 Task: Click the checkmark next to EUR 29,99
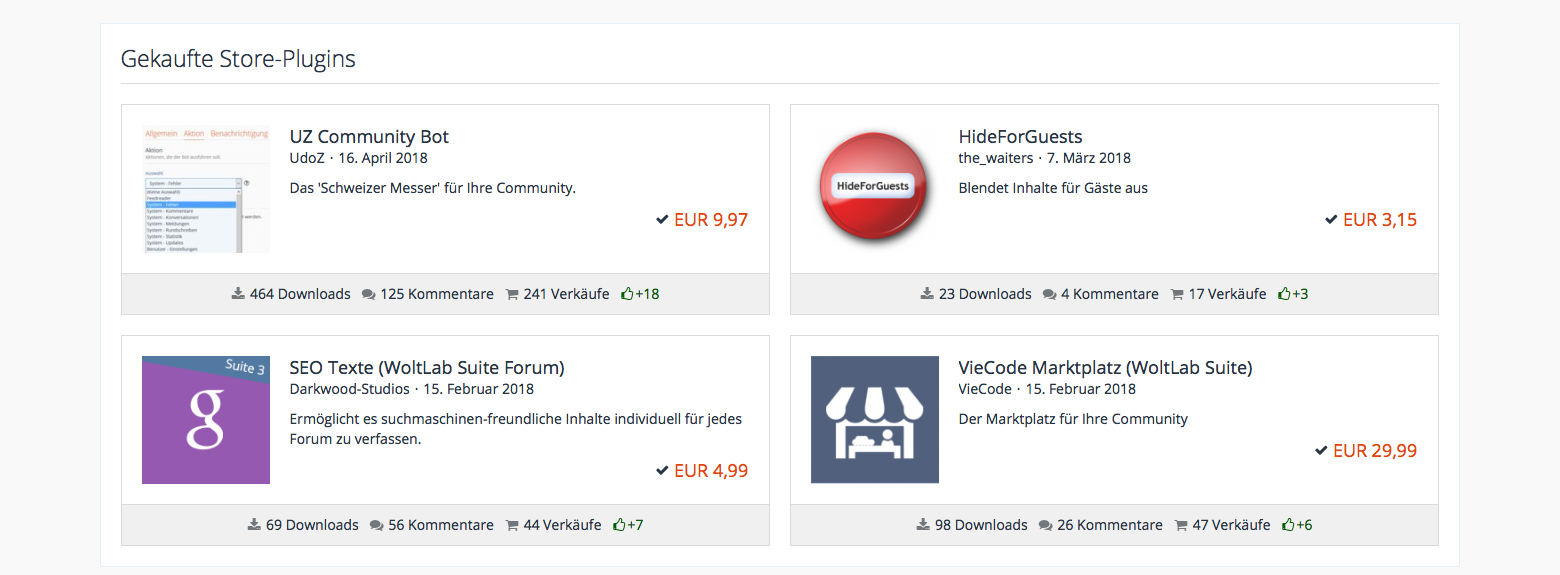click(x=1321, y=451)
